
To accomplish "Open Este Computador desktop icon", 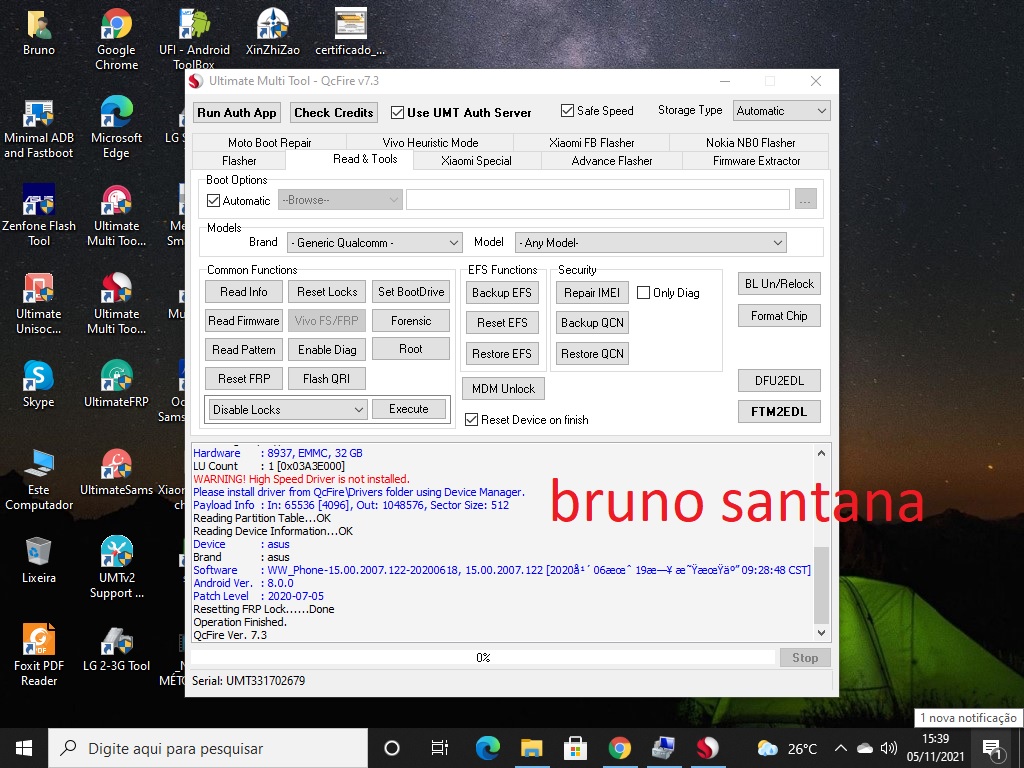I will point(39,480).
